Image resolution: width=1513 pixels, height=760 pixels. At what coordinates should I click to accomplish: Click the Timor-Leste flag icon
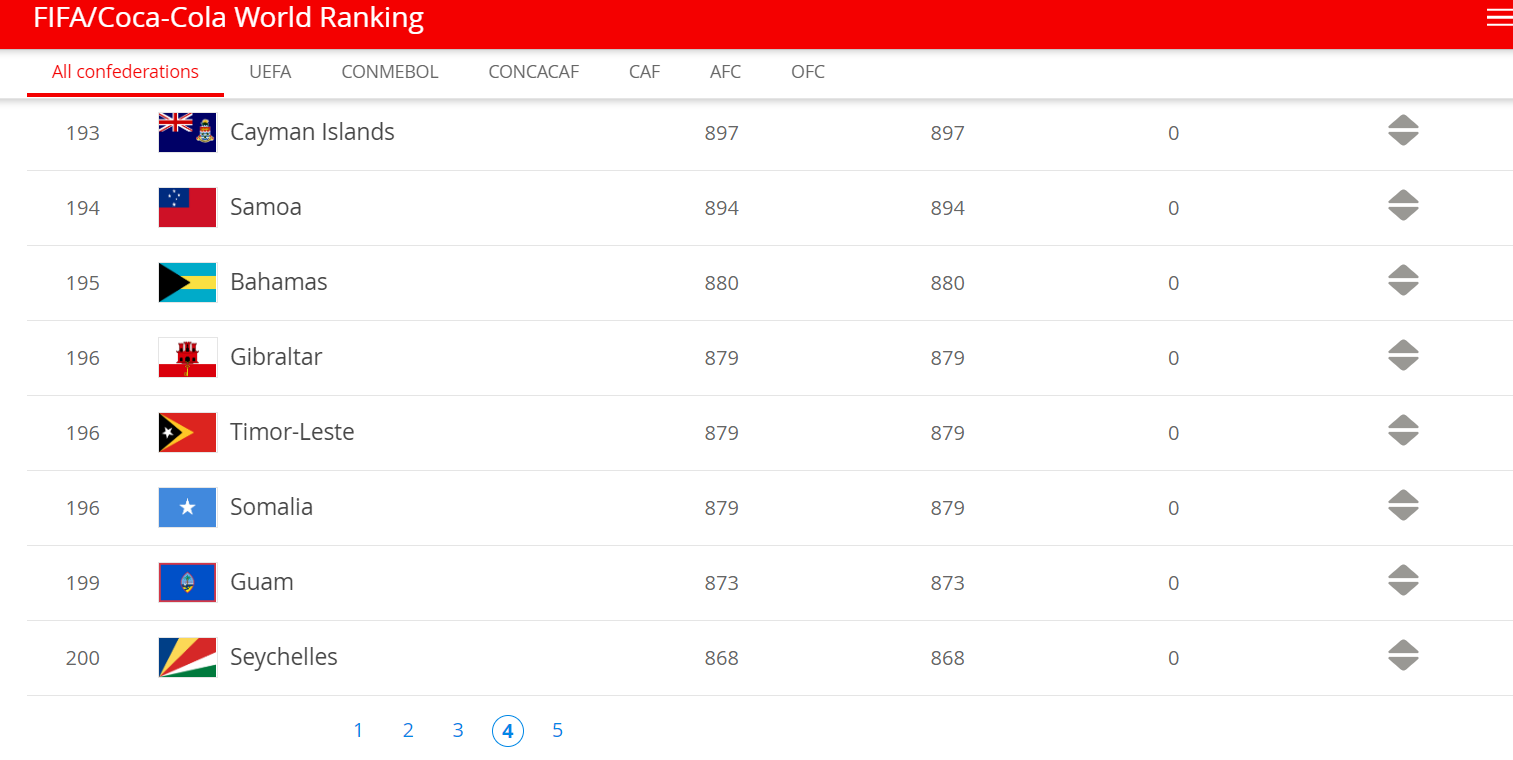click(188, 432)
